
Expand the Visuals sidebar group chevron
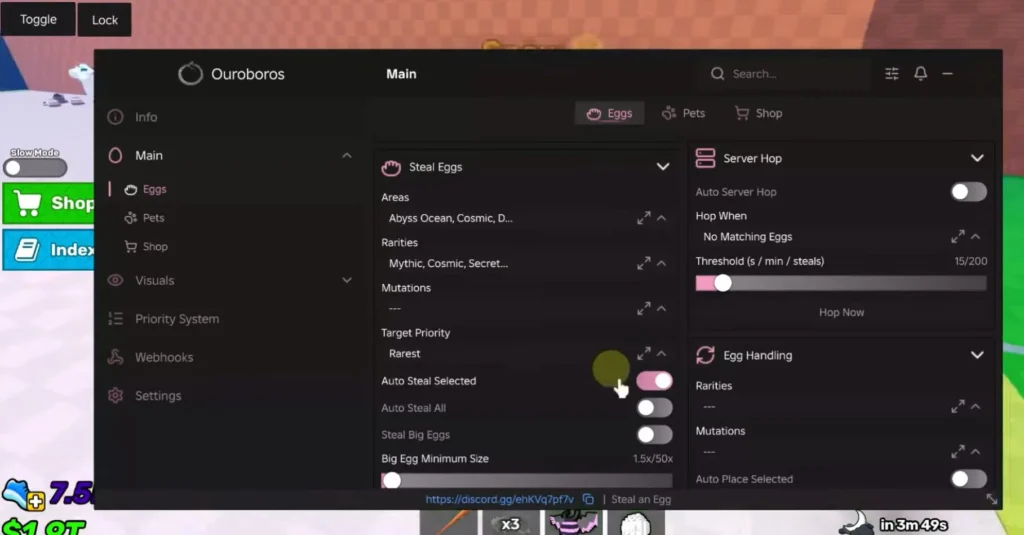tap(347, 280)
